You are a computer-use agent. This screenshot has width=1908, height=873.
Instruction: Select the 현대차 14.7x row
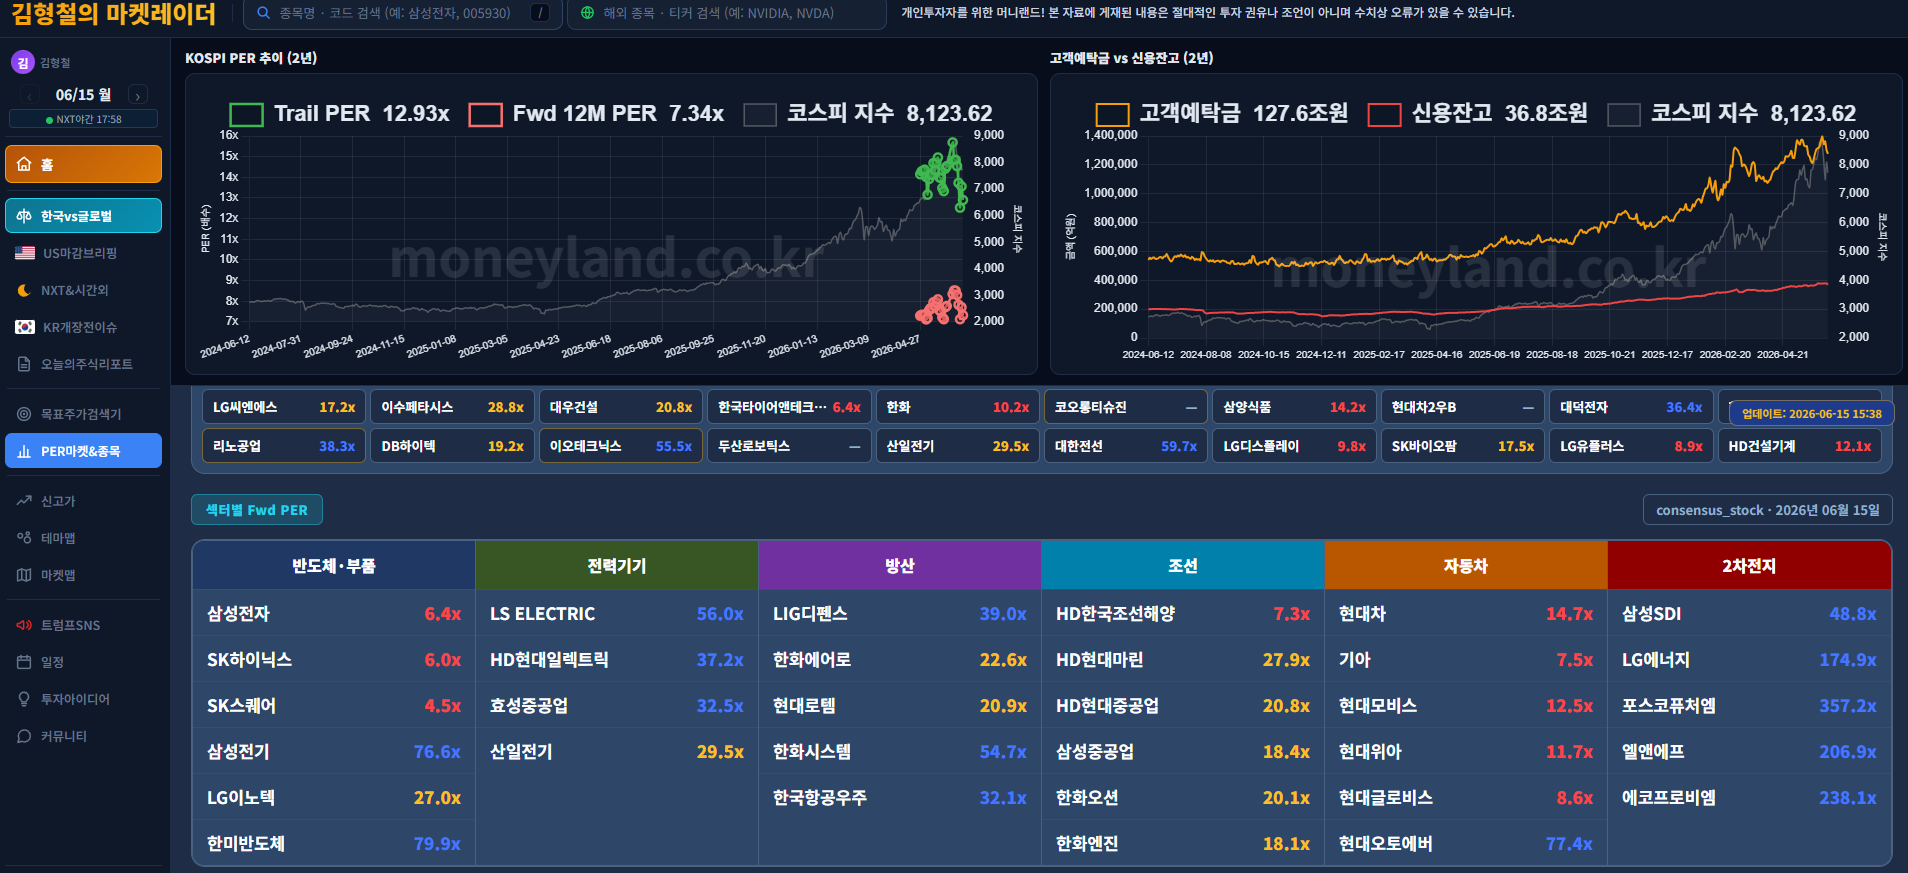pos(1466,614)
